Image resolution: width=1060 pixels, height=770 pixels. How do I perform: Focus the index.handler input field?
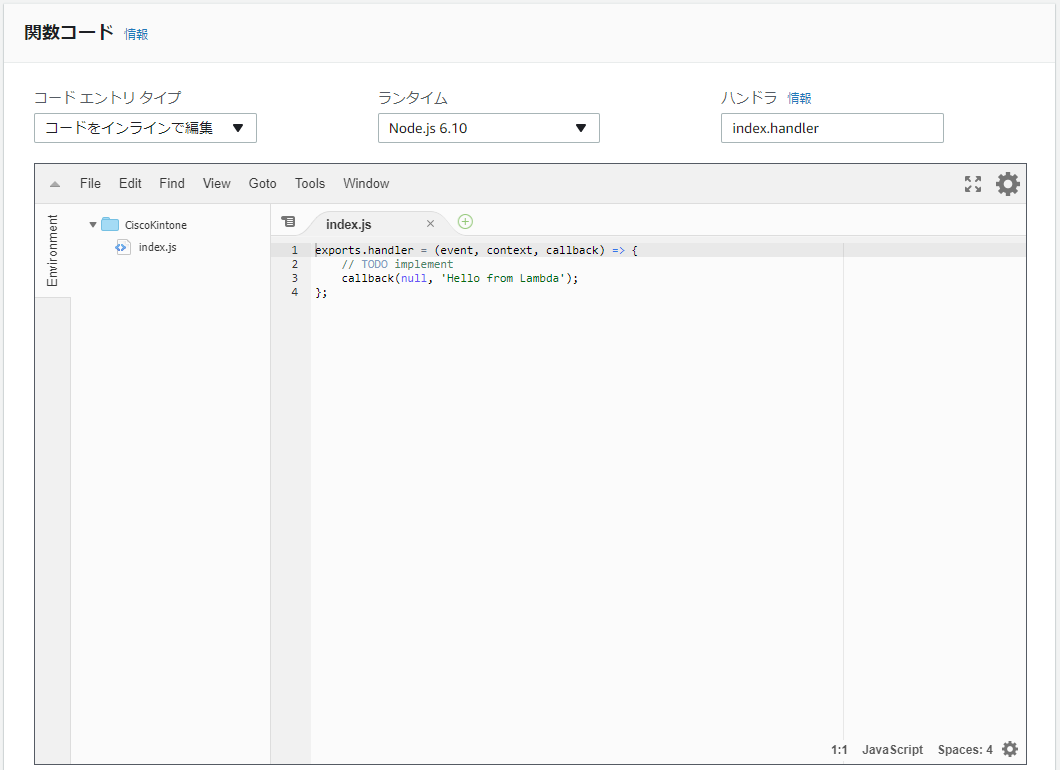(832, 128)
